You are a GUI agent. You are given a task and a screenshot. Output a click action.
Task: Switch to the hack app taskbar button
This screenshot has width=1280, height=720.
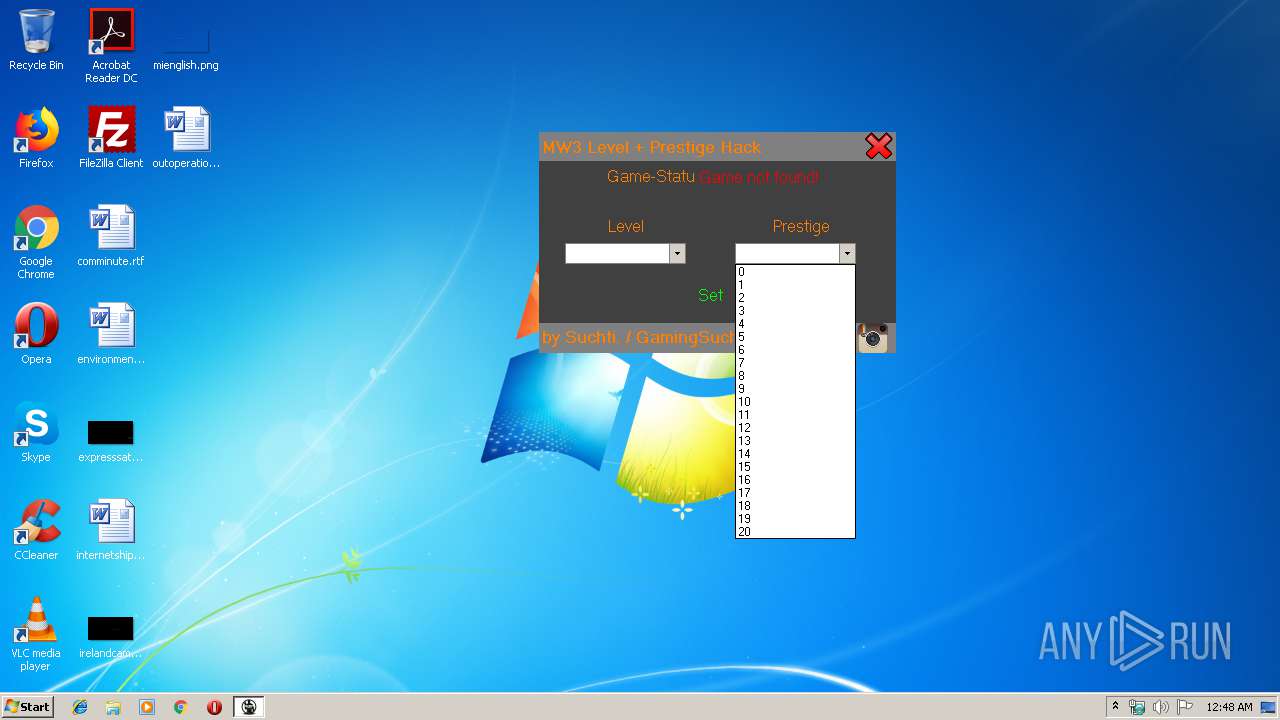249,707
